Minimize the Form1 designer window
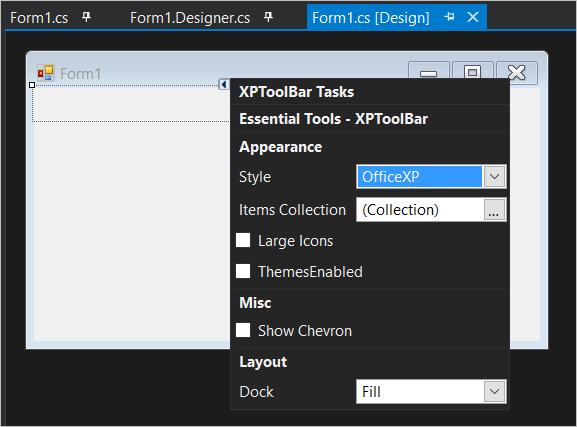 tap(429, 70)
